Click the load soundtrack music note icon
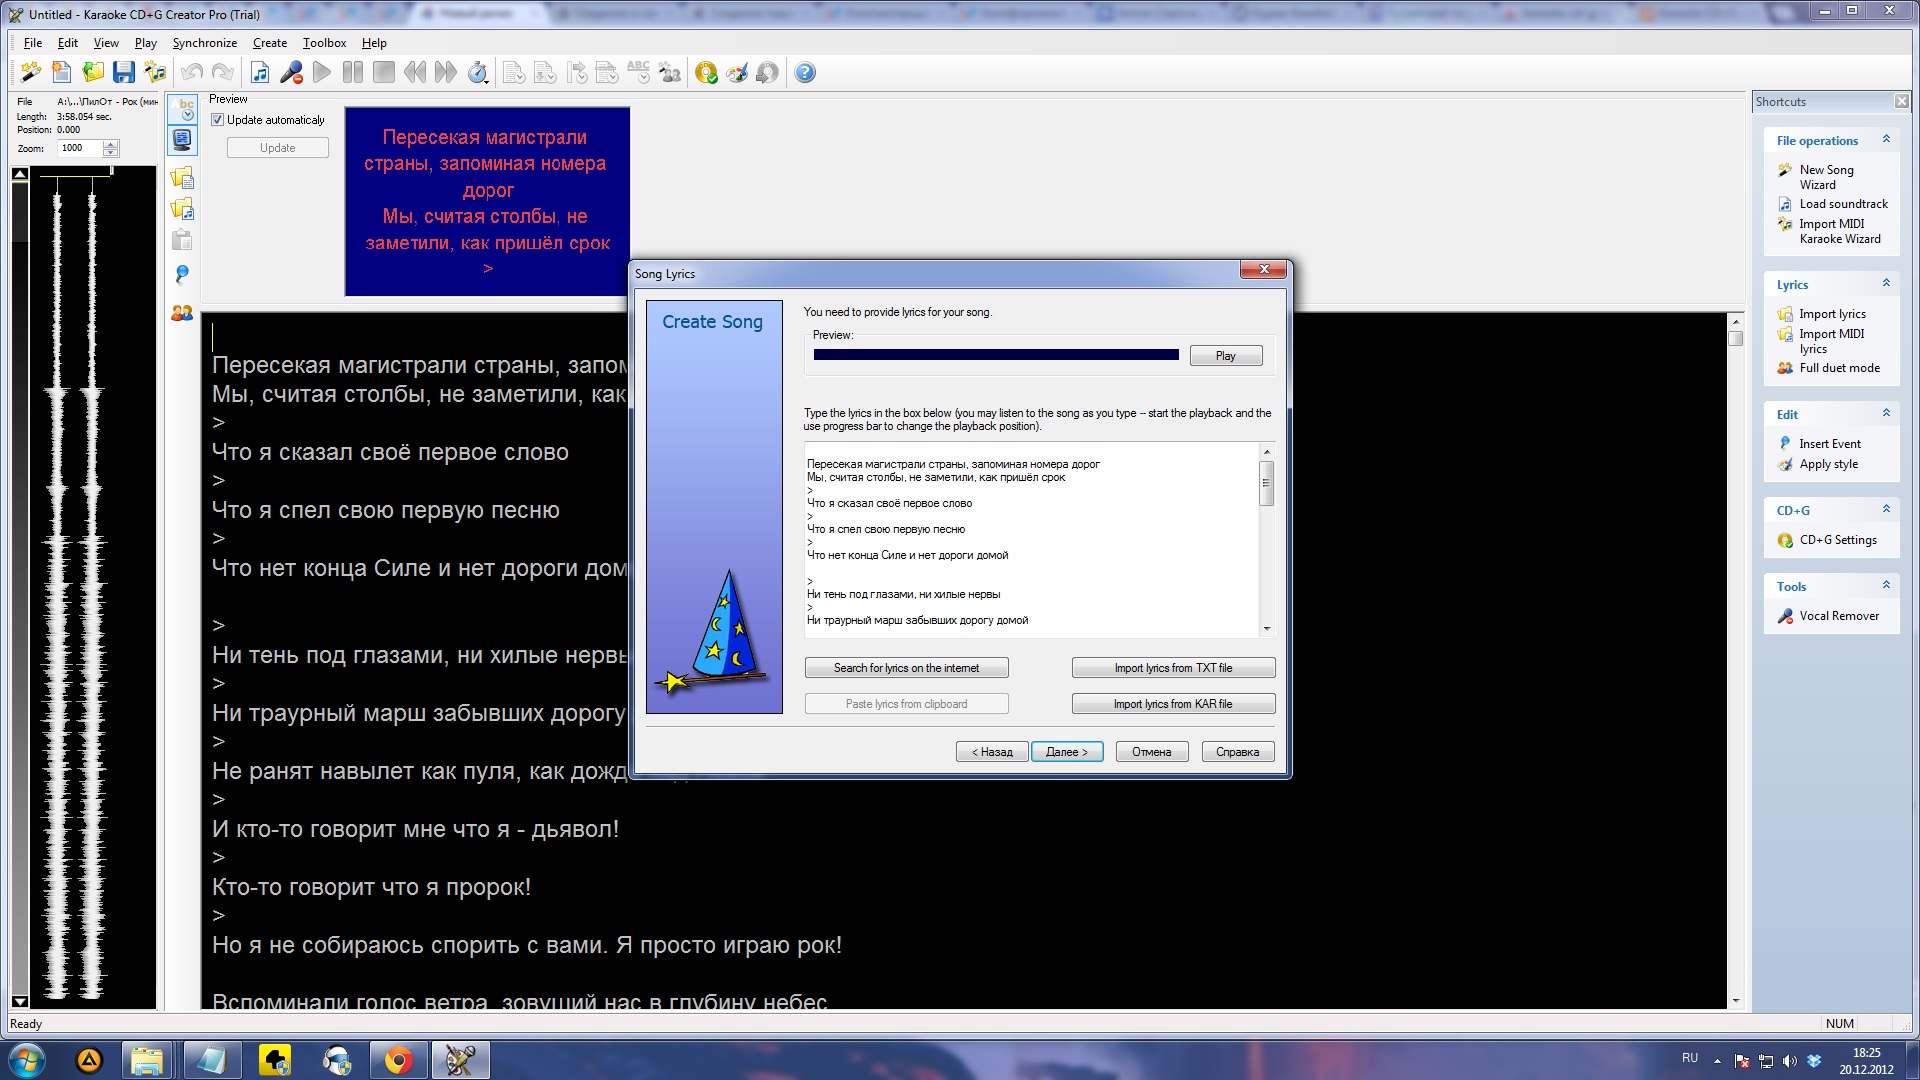Screen dimensions: 1920x1080 pyautogui.click(x=260, y=72)
